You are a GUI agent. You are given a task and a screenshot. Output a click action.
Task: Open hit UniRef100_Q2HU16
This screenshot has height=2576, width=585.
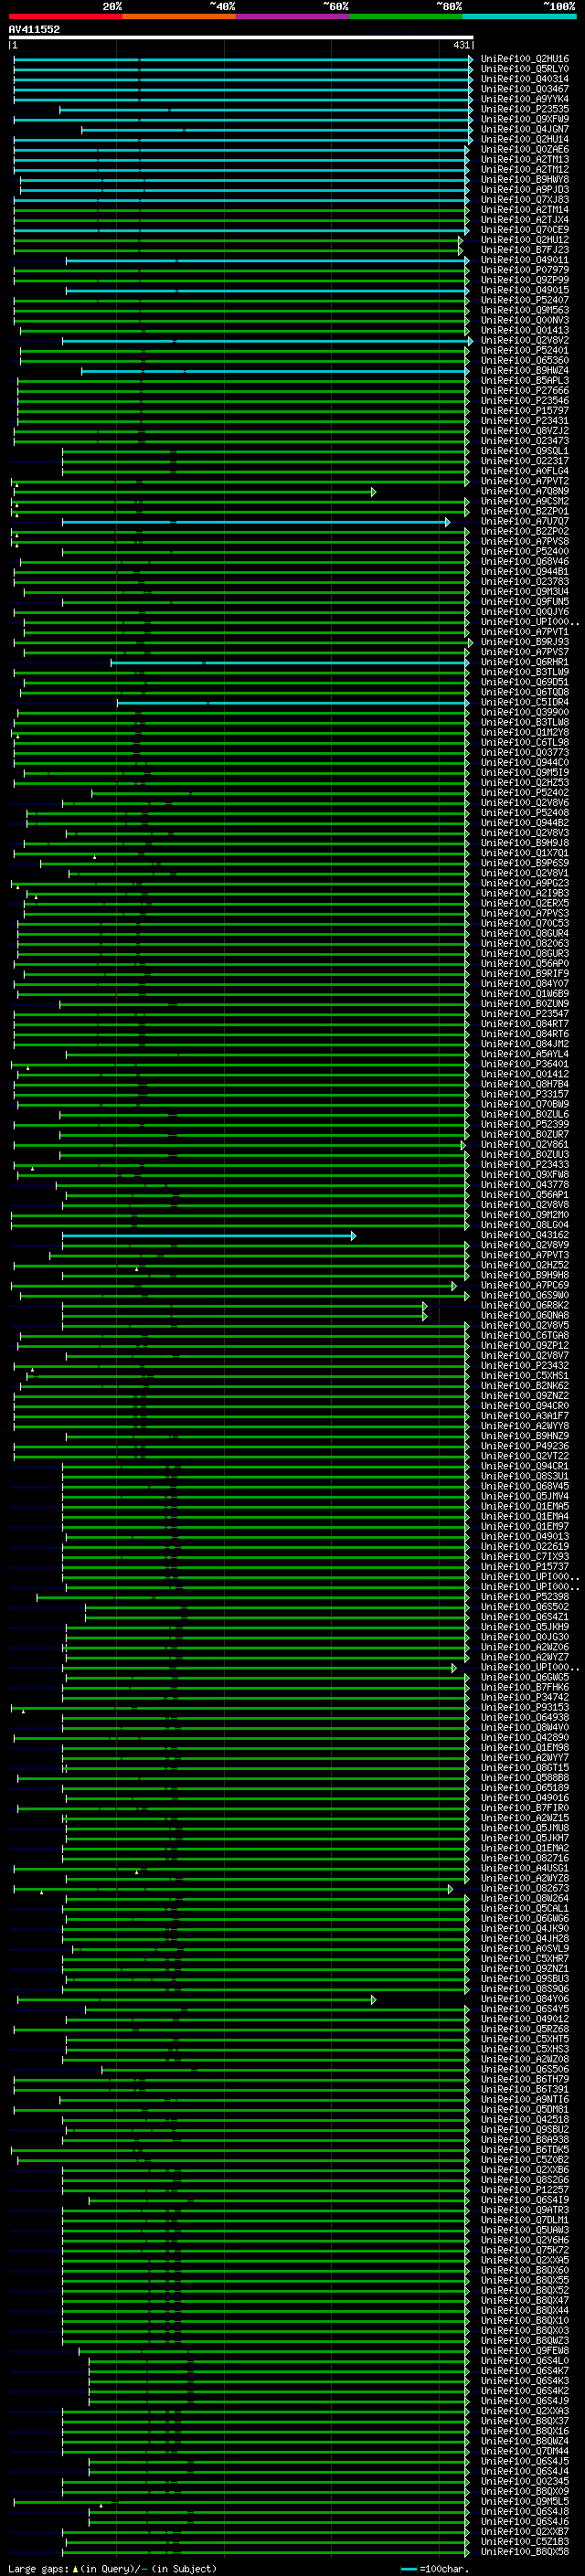click(x=525, y=59)
